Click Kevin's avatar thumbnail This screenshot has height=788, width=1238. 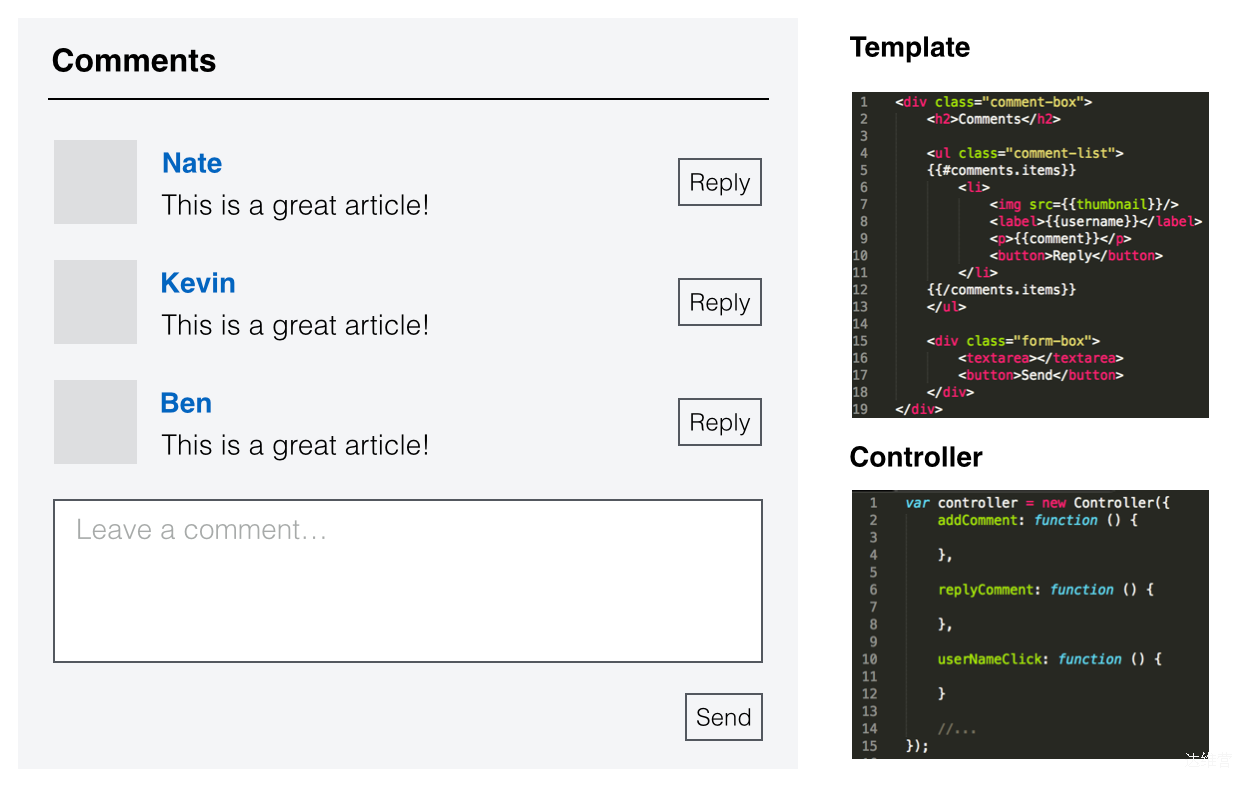(95, 302)
